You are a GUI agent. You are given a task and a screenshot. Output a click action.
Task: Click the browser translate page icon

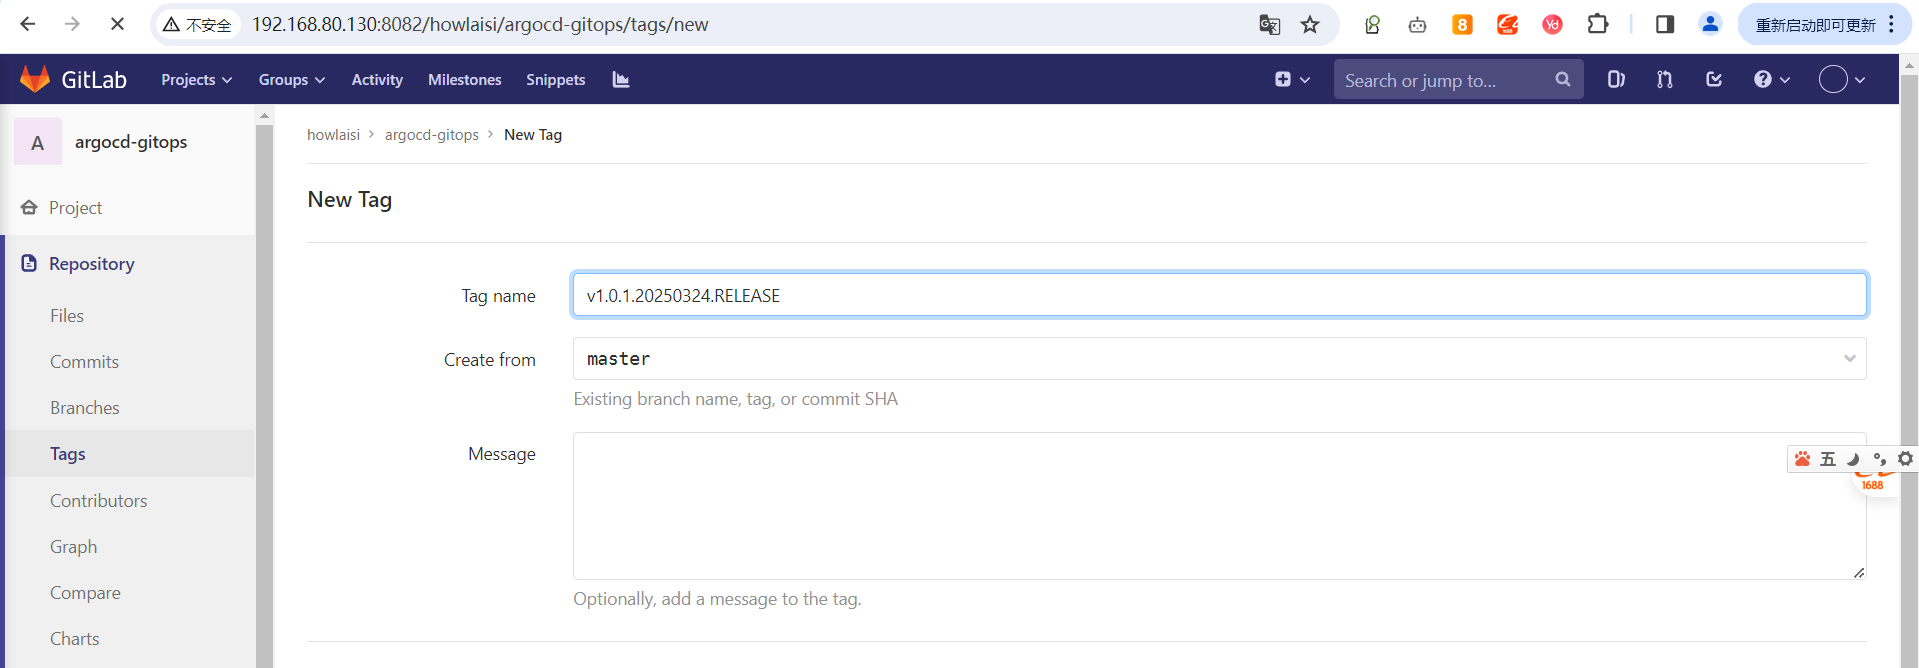pyautogui.click(x=1269, y=25)
